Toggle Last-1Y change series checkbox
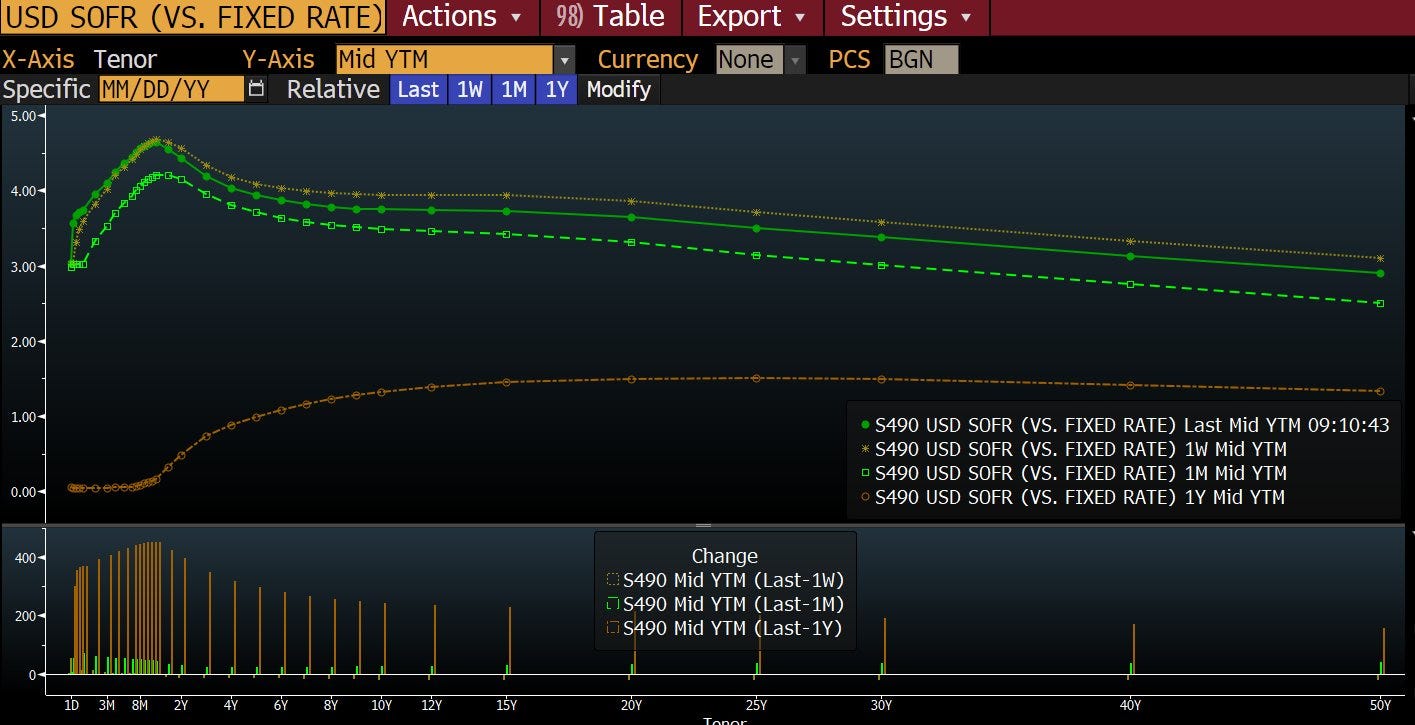 coord(613,628)
